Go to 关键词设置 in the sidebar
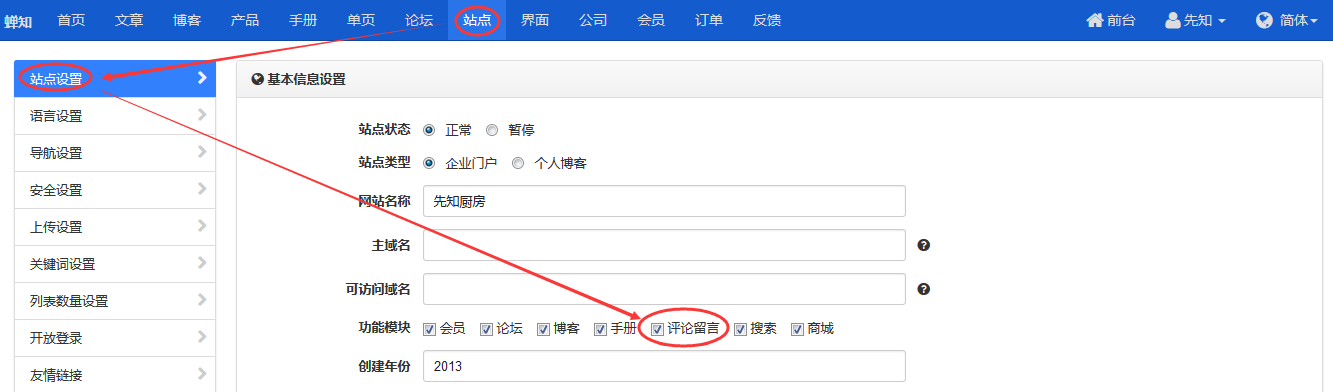1333x392 pixels. point(115,264)
